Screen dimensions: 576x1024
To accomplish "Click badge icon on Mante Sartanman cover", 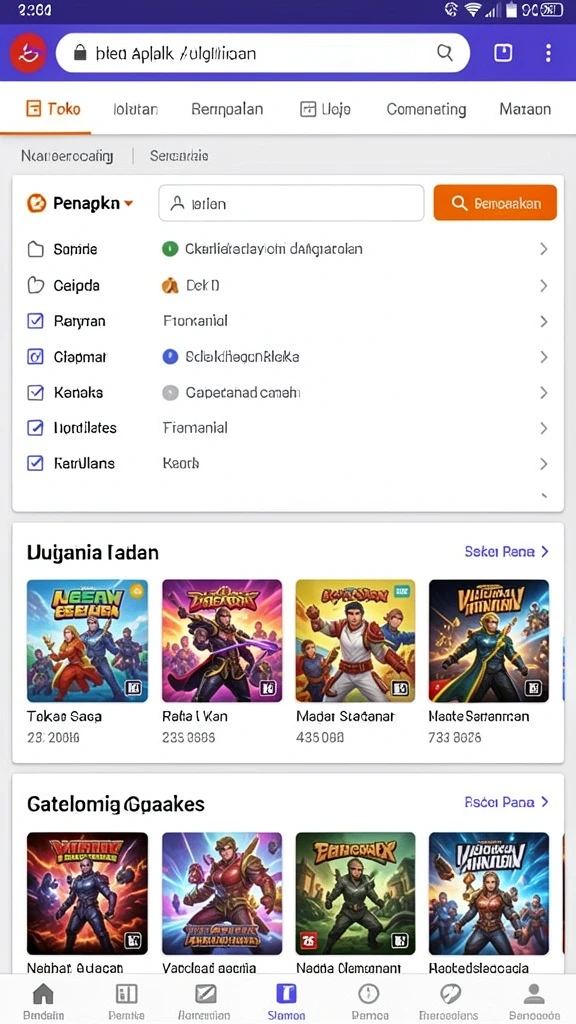I will click(534, 687).
